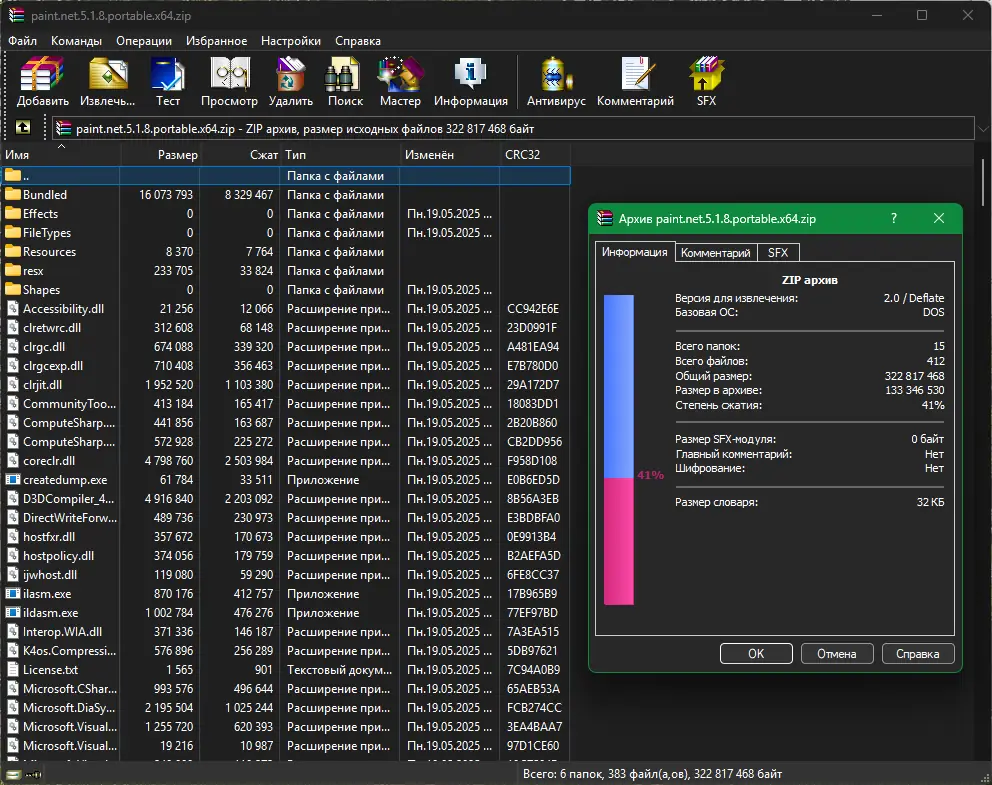Go up one folder level arrow
The image size is (992, 785).
(x=23, y=128)
